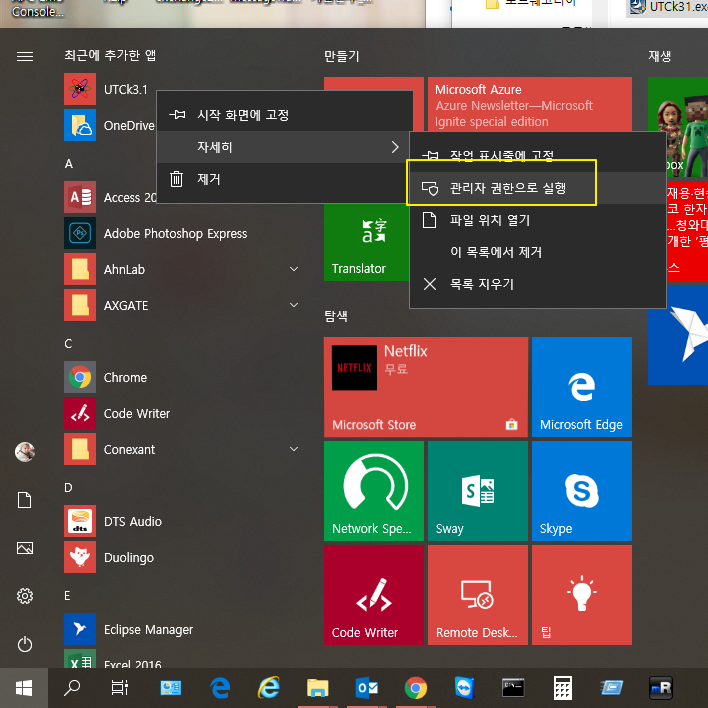Jump to letter C section header
The image size is (708, 708).
(68, 344)
